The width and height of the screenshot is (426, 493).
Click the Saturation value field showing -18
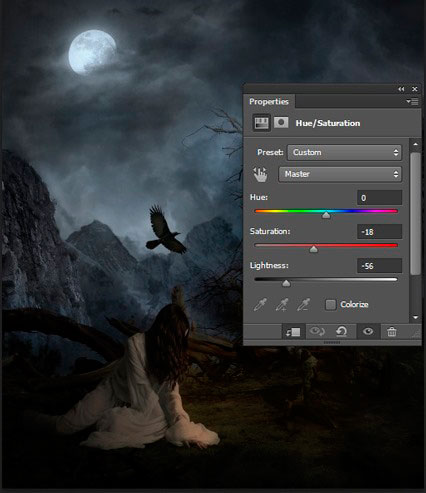coord(380,232)
